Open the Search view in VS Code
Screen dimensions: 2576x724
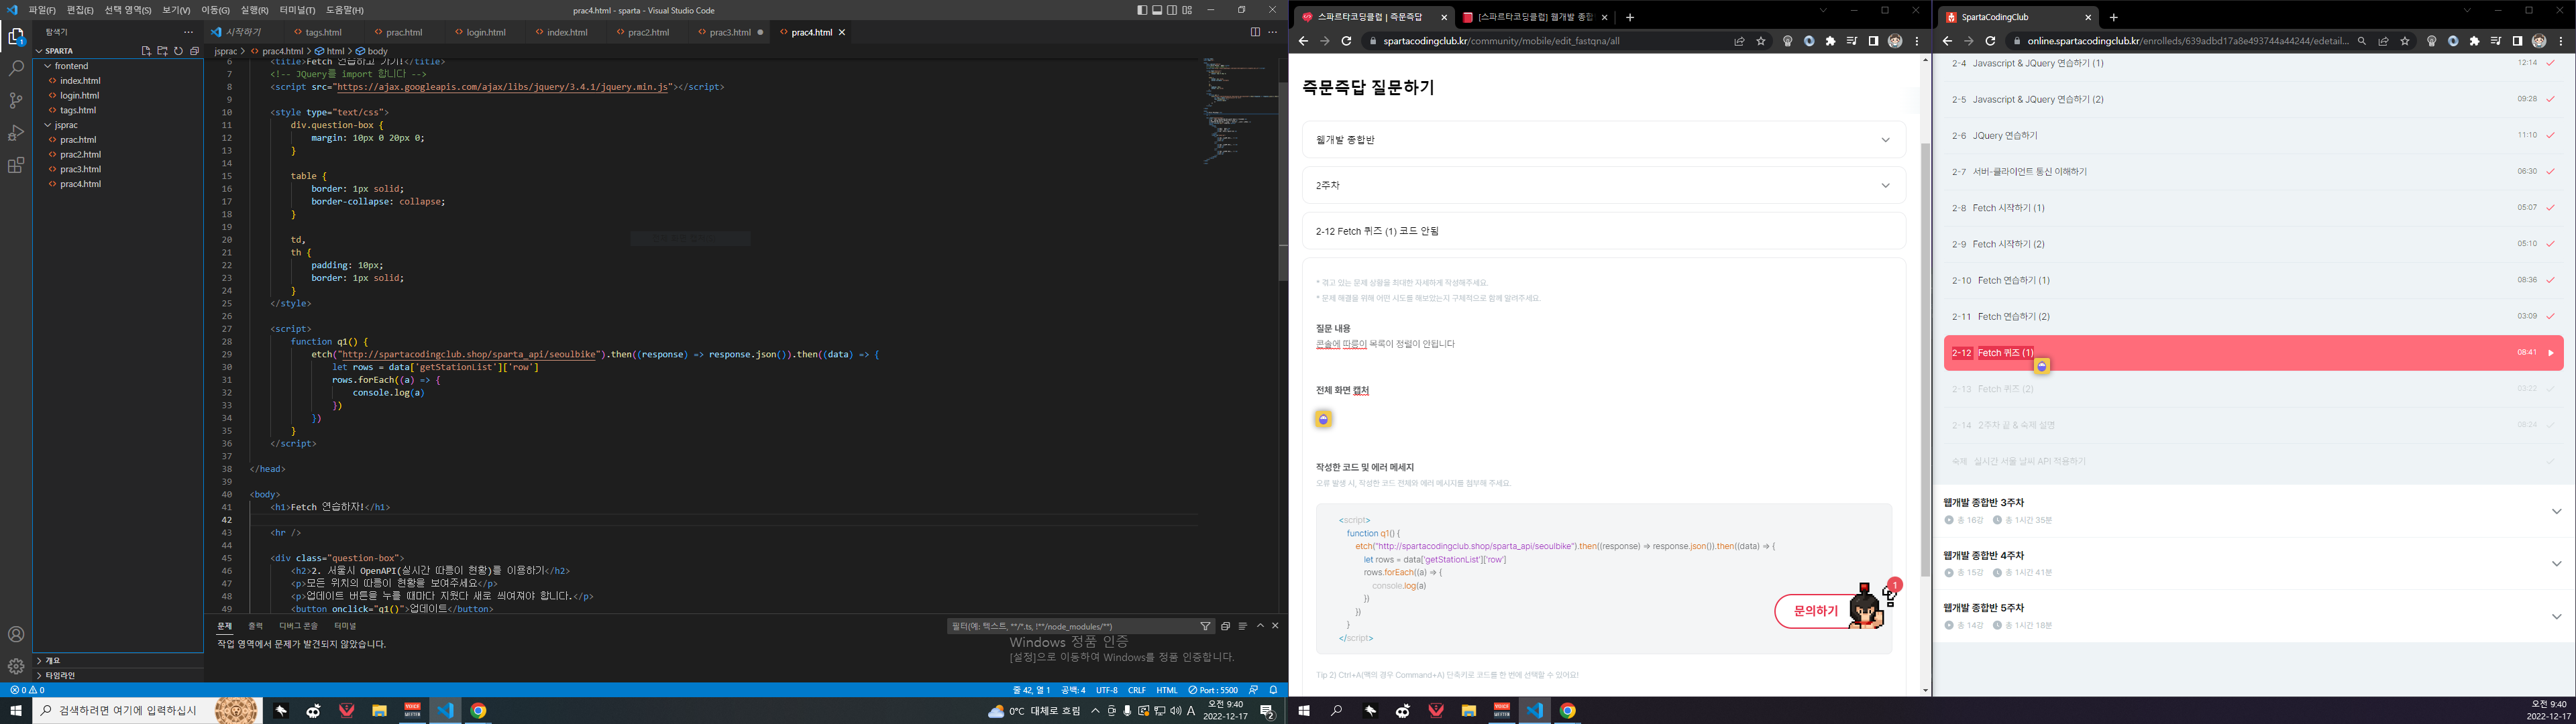[x=16, y=69]
